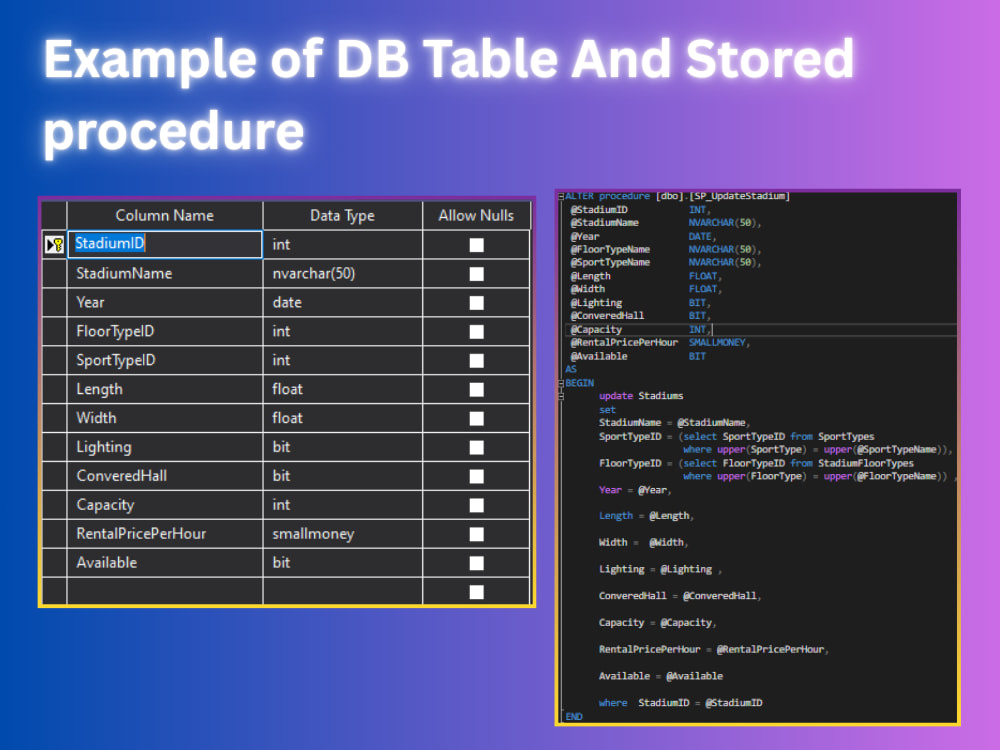Select the Capacity column name cell
The width and height of the screenshot is (1000, 750).
[x=165, y=504]
